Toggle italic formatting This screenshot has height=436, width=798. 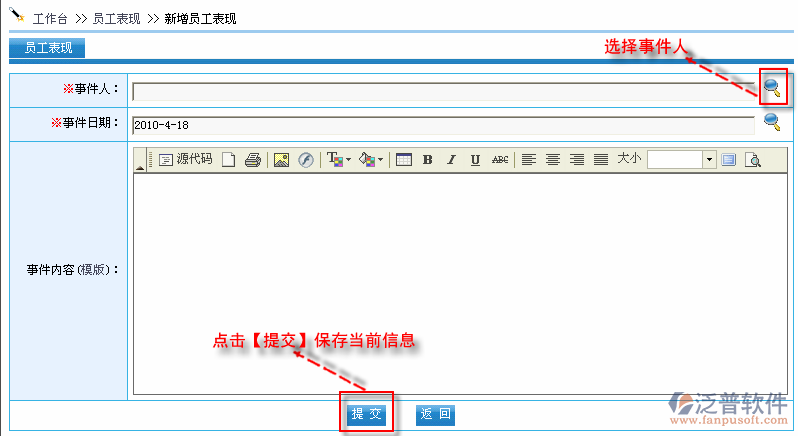[451, 160]
